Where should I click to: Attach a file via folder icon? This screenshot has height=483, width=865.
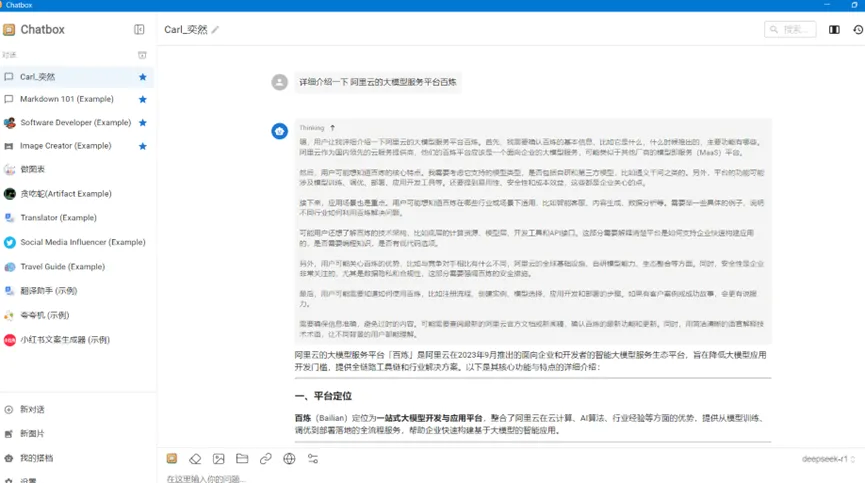pyautogui.click(x=242, y=458)
